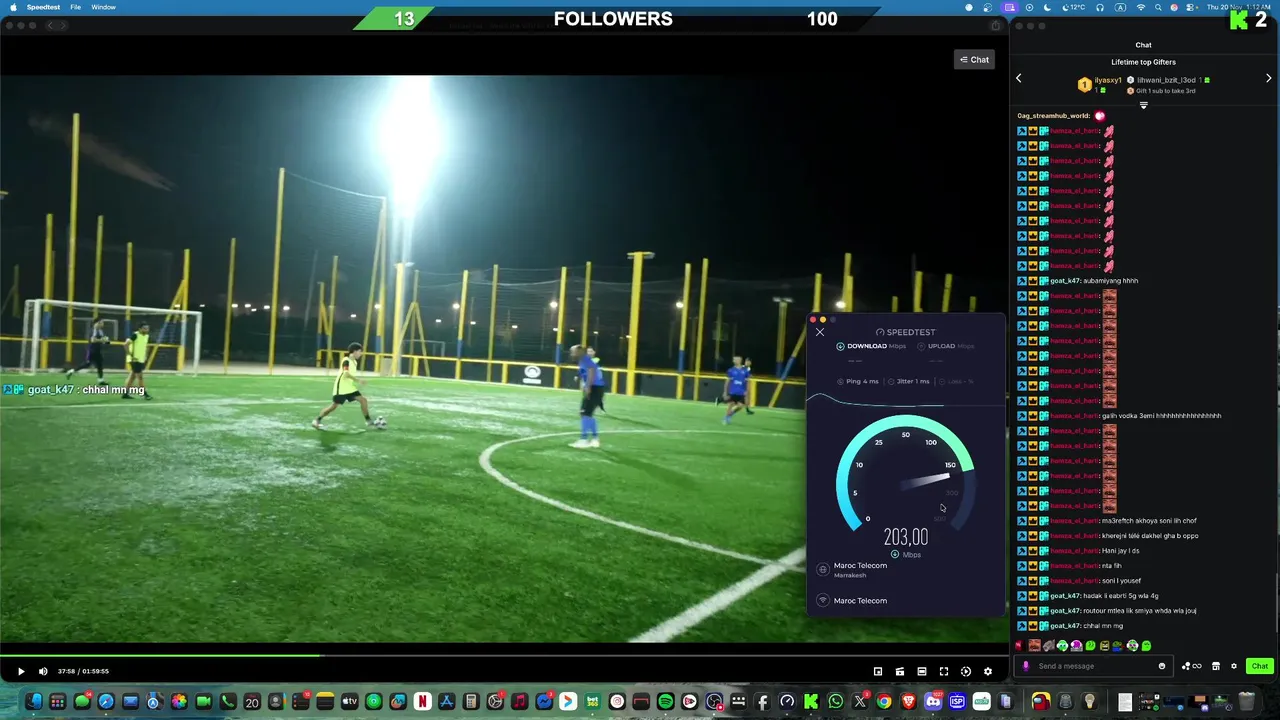Open channel shop icon beside chat input

1216,666
